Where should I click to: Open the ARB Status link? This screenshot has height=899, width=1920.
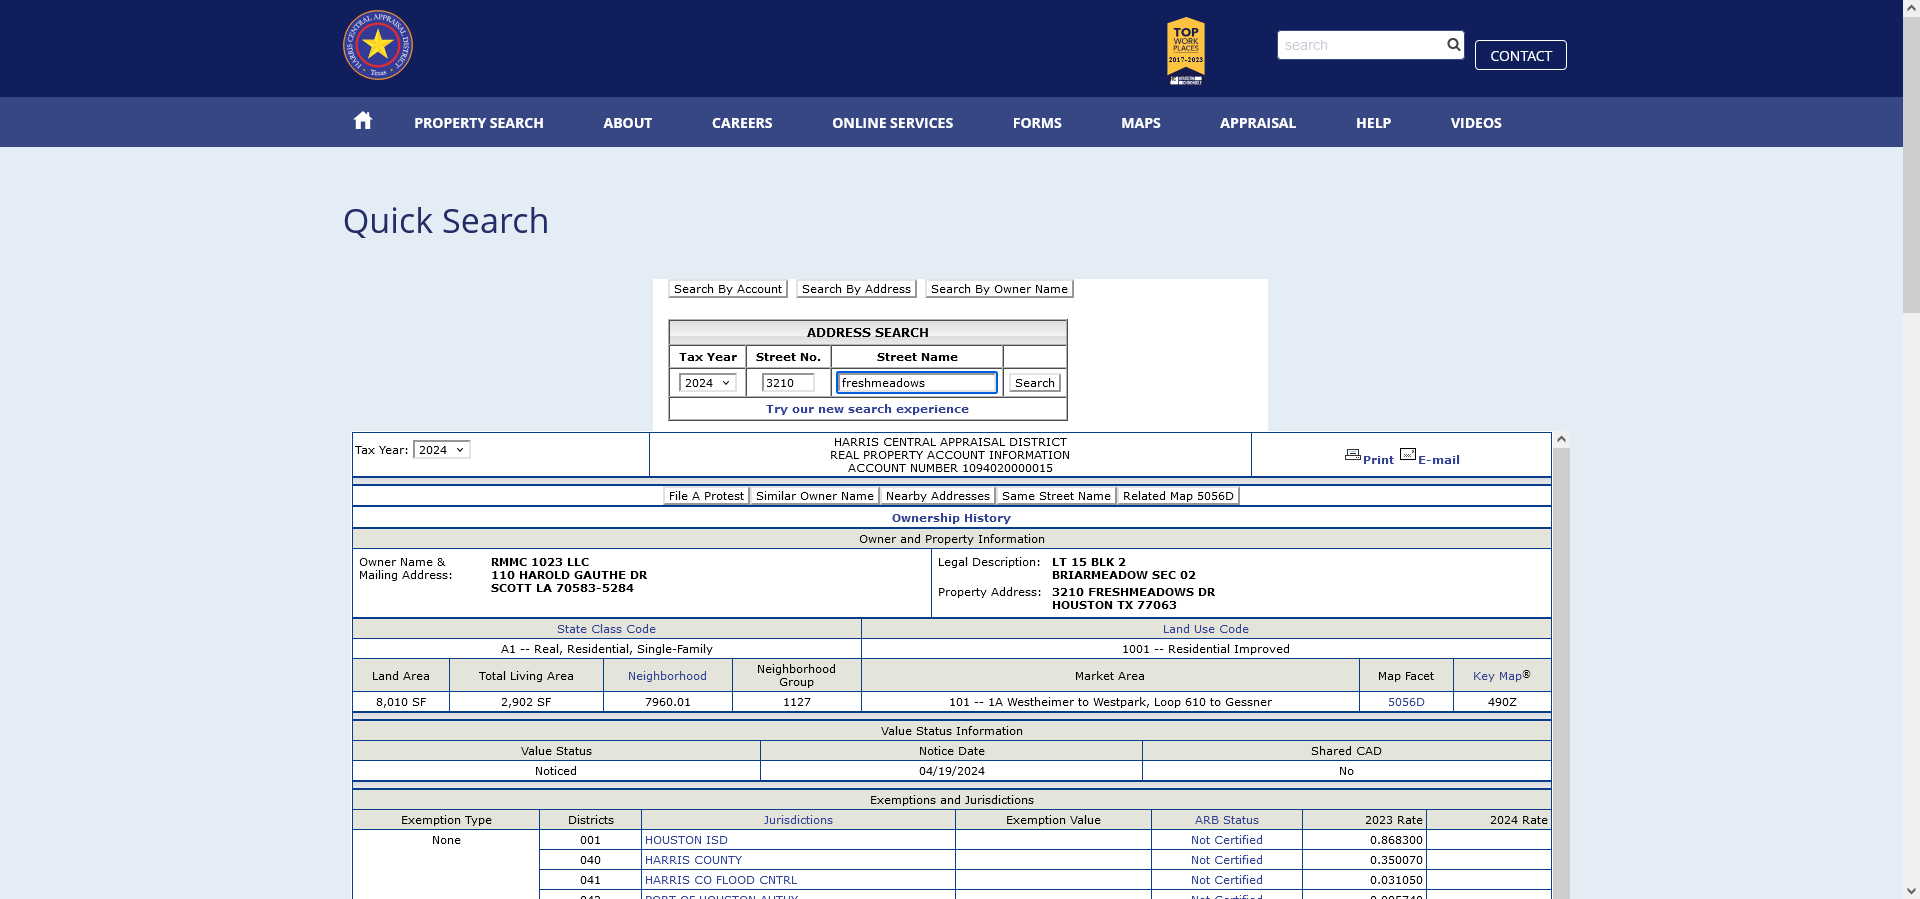(1226, 820)
